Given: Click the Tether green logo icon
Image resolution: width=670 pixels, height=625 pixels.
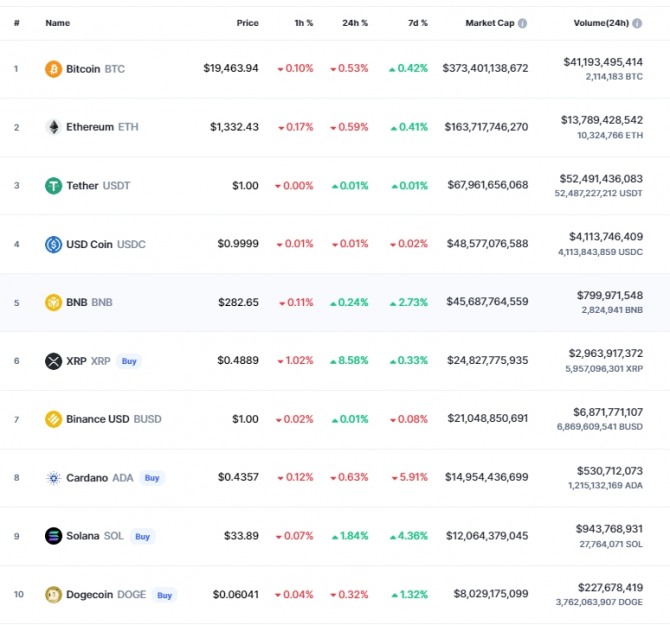Looking at the screenshot, I should [x=53, y=185].
